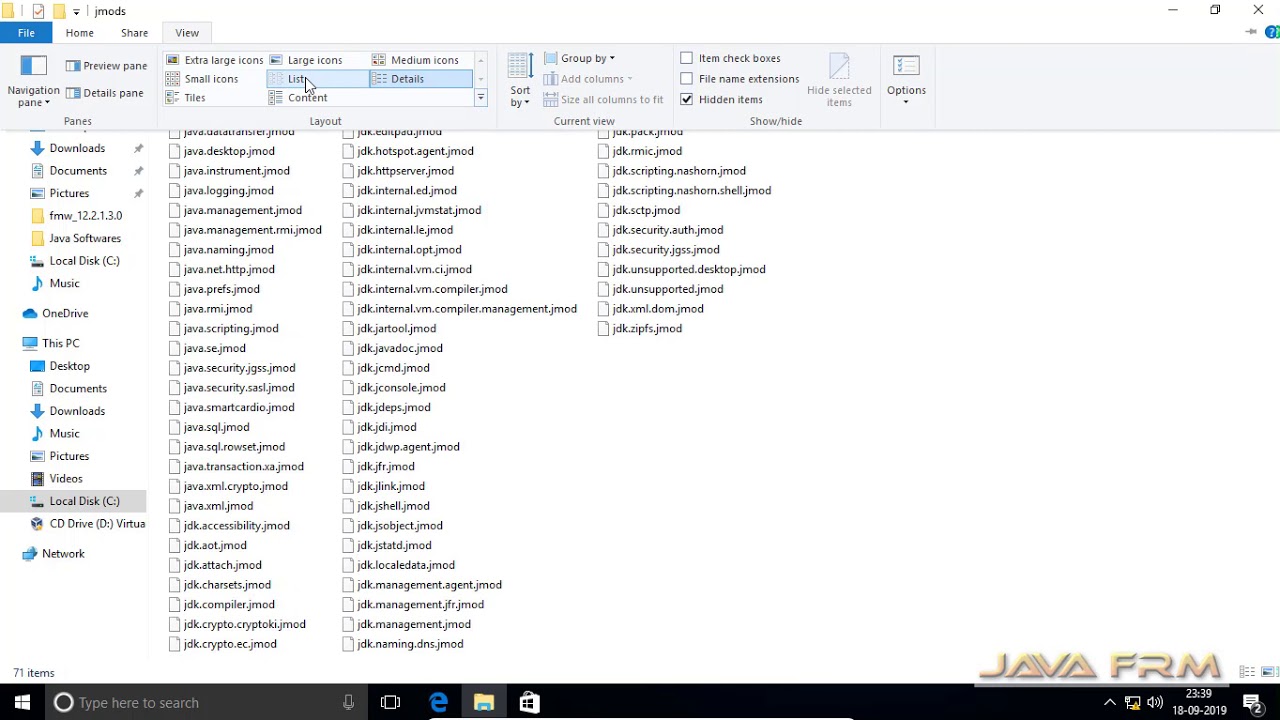
Task: Open the Sort by menu
Action: click(520, 82)
